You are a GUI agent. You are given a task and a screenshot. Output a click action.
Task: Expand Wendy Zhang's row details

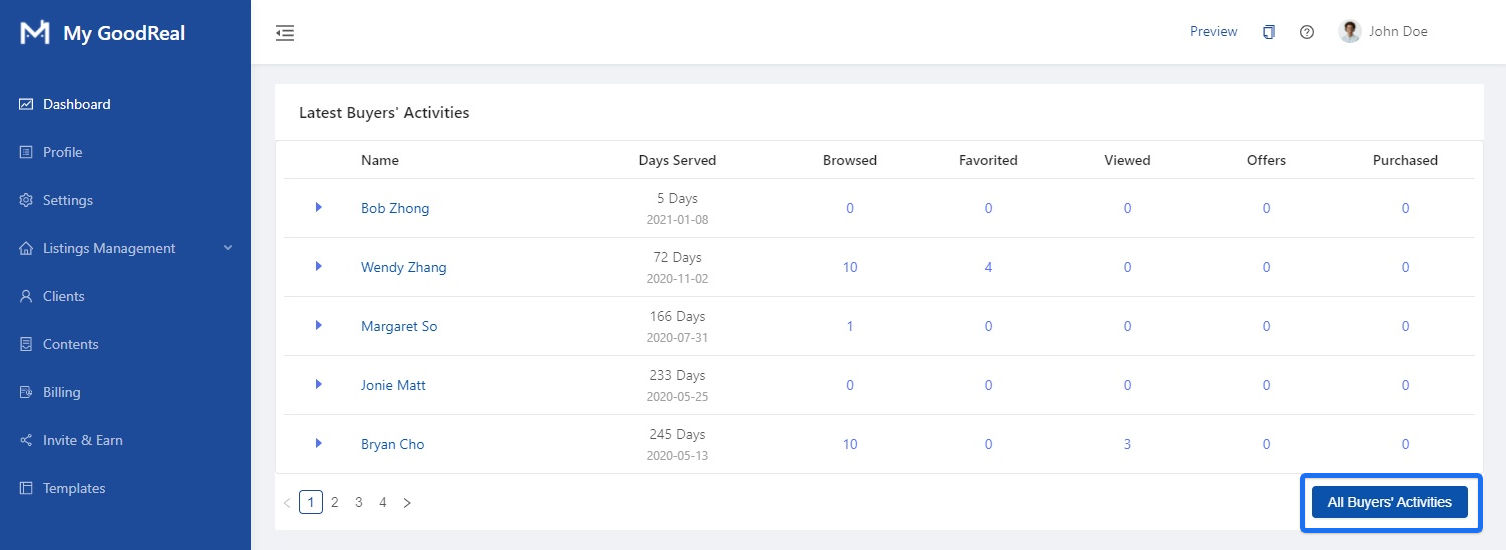318,266
